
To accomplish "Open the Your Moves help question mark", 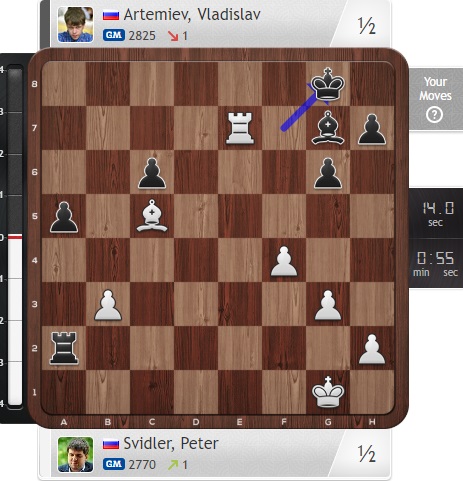I will [434, 115].
